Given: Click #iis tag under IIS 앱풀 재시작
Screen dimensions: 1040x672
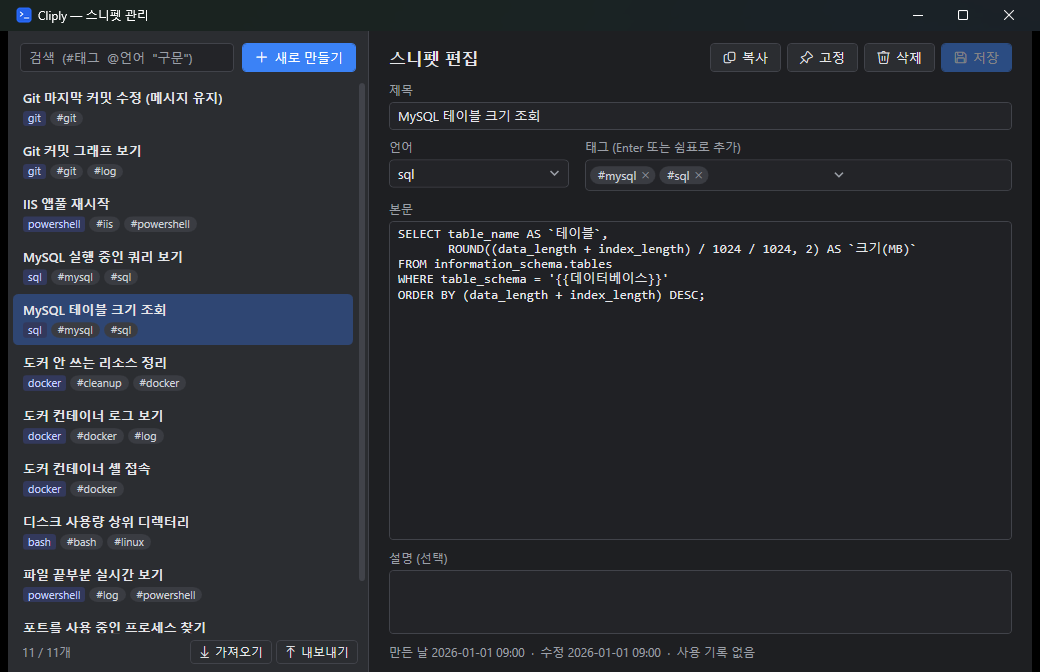Looking at the screenshot, I should coord(104,224).
